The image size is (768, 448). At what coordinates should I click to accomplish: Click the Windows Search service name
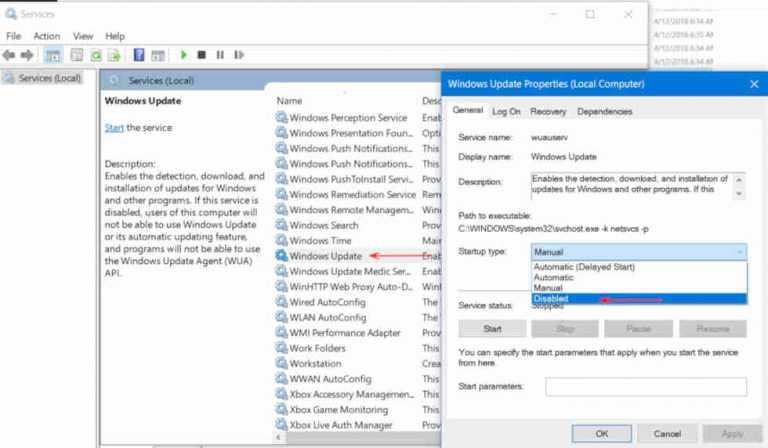click(324, 225)
